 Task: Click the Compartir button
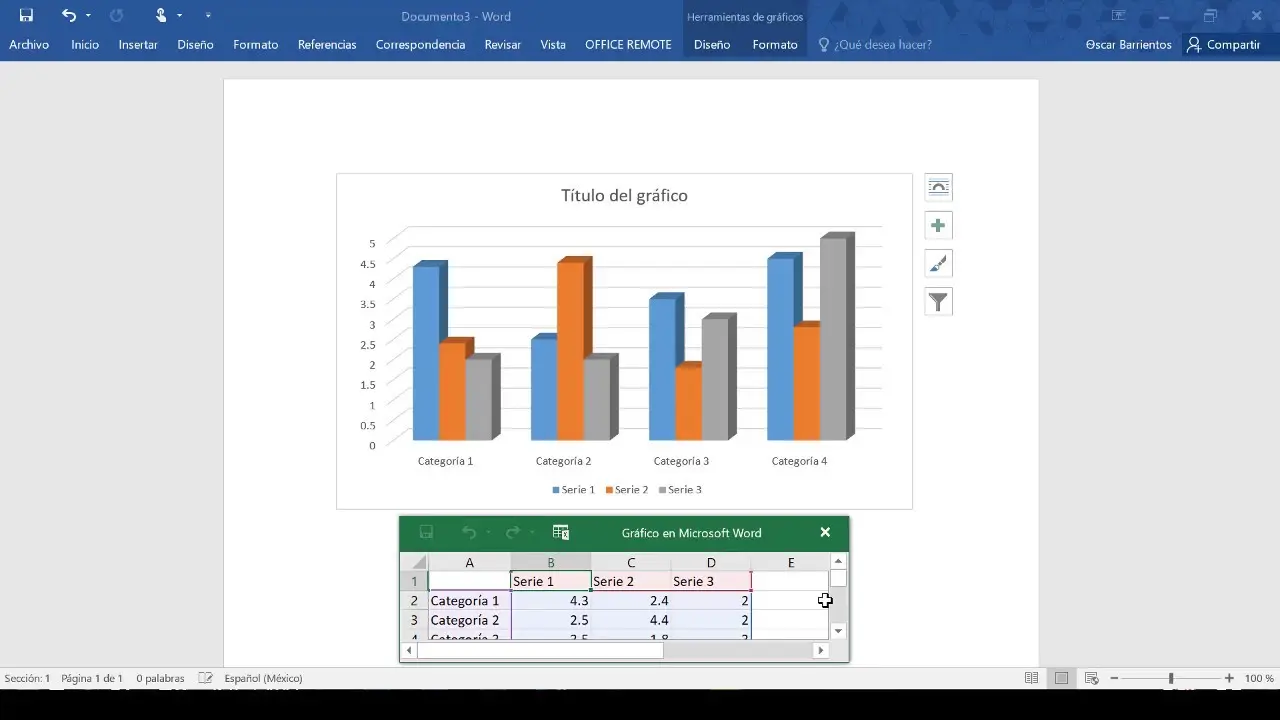pyautogui.click(x=1223, y=45)
